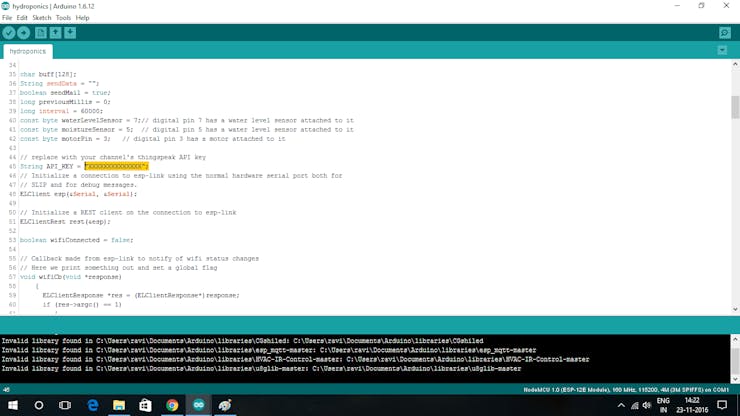Open the clock showing 14:22

[x=692, y=405]
